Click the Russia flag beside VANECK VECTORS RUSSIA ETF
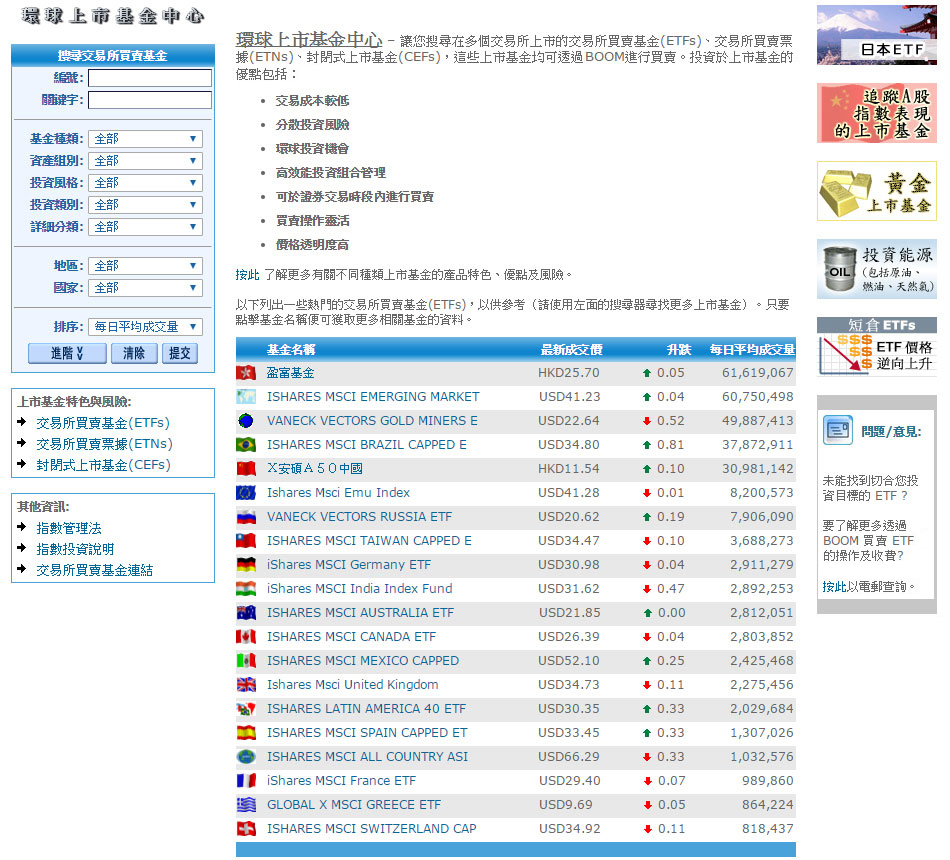950x860 pixels. coord(246,517)
